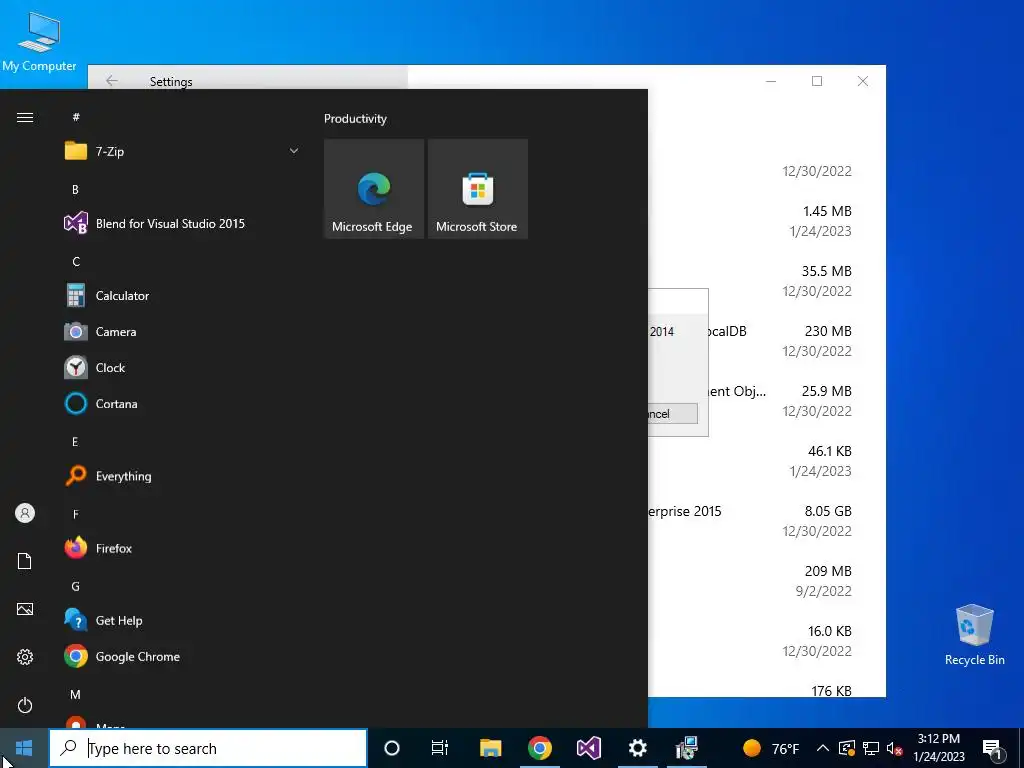
Task: Open File Explorer from taskbar
Action: (x=490, y=748)
